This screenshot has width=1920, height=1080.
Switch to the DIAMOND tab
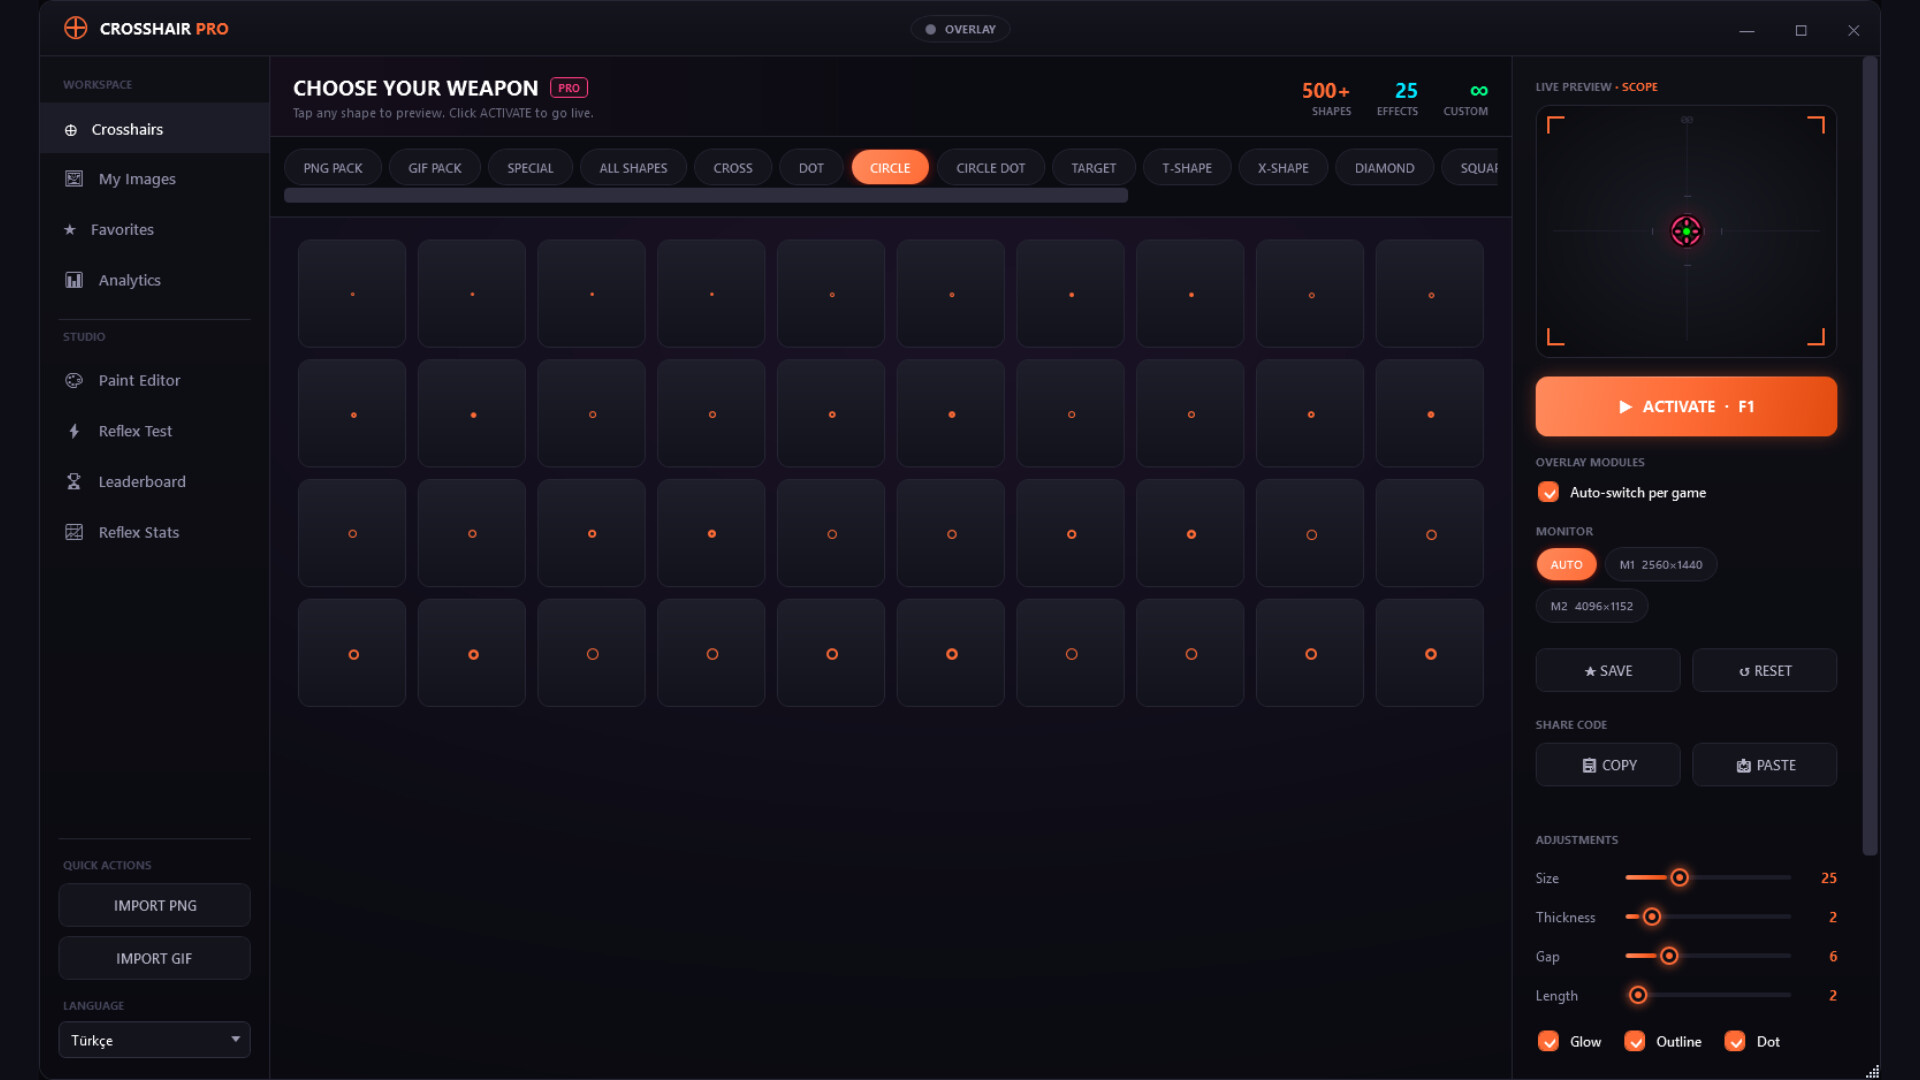pyautogui.click(x=1384, y=168)
